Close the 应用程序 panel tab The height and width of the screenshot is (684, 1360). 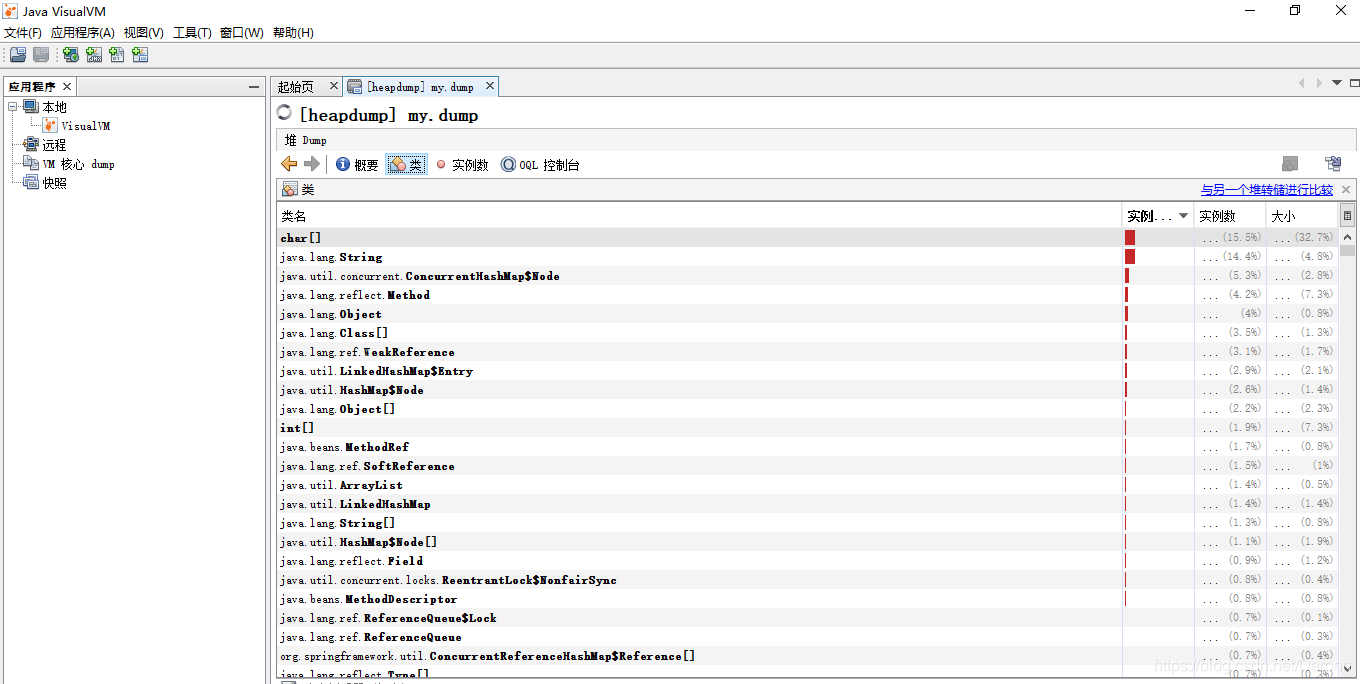67,87
